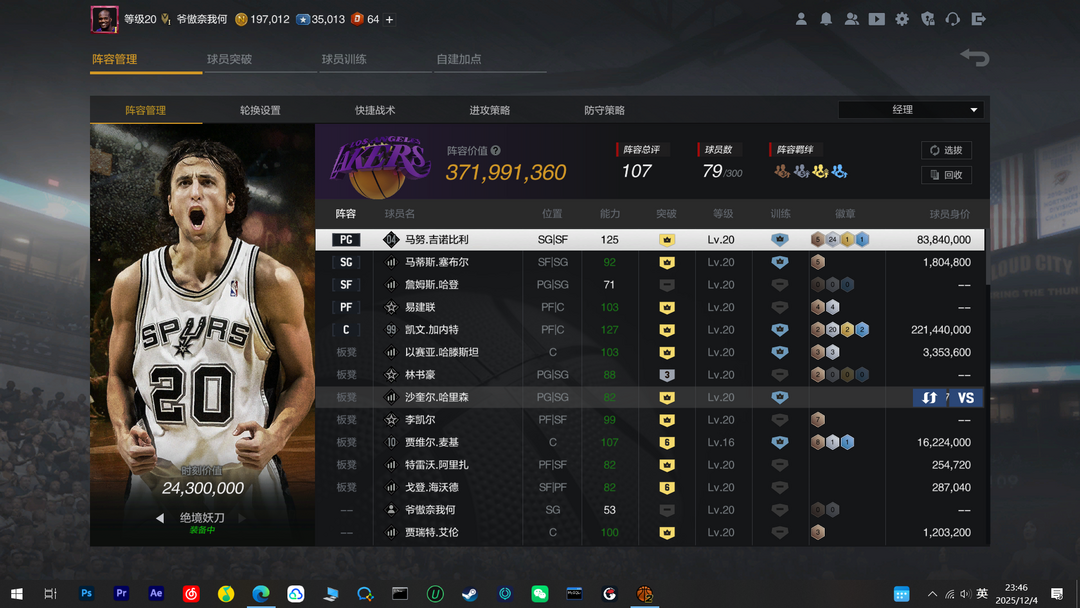This screenshot has width=1080, height=608.
Task: Switch to the 球员突破 tab
Action: (230, 59)
